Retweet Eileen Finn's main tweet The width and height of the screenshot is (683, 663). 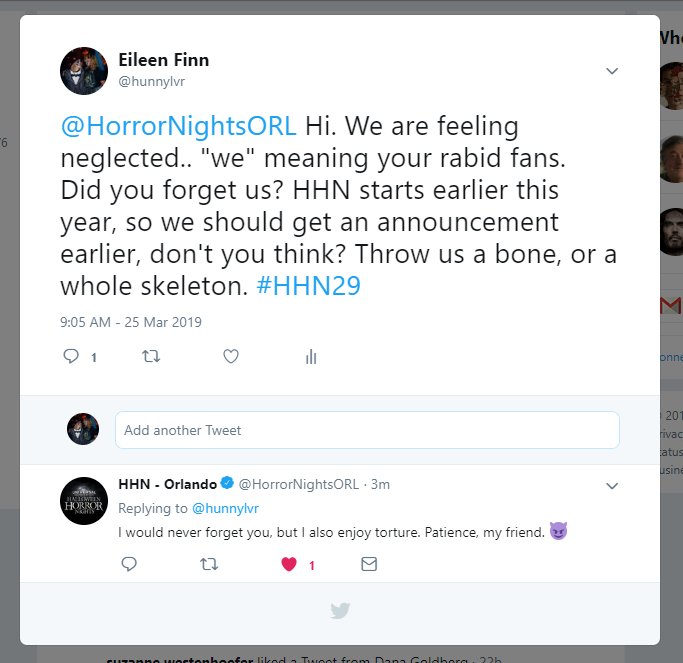(x=151, y=356)
